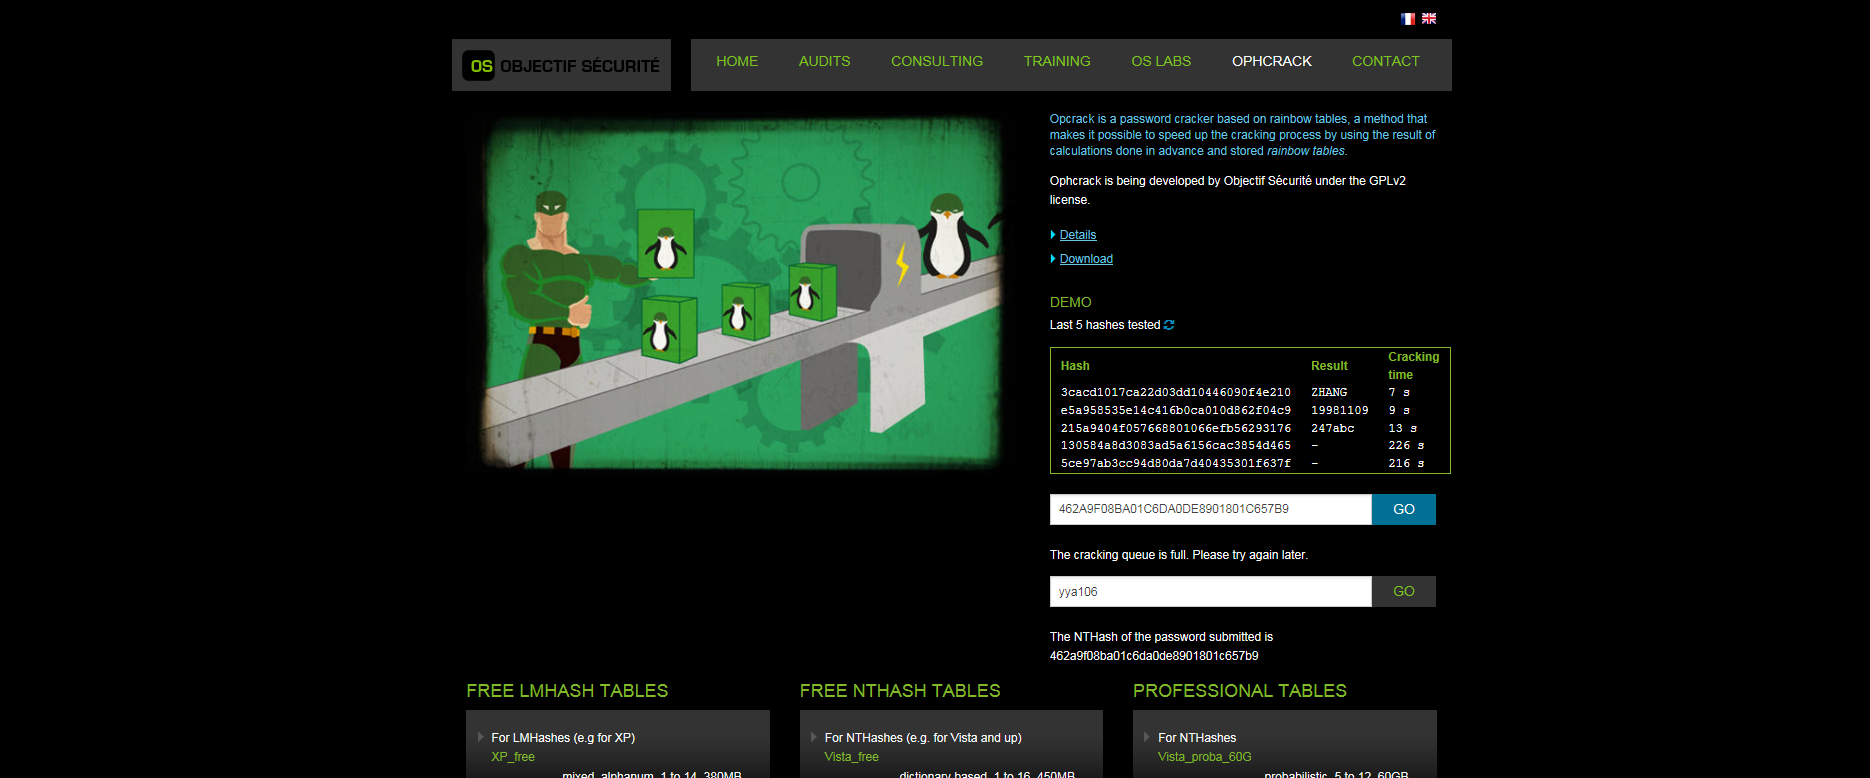Expand the professional For NTHashes arrow
The width and height of the screenshot is (1870, 778).
[x=1147, y=737]
